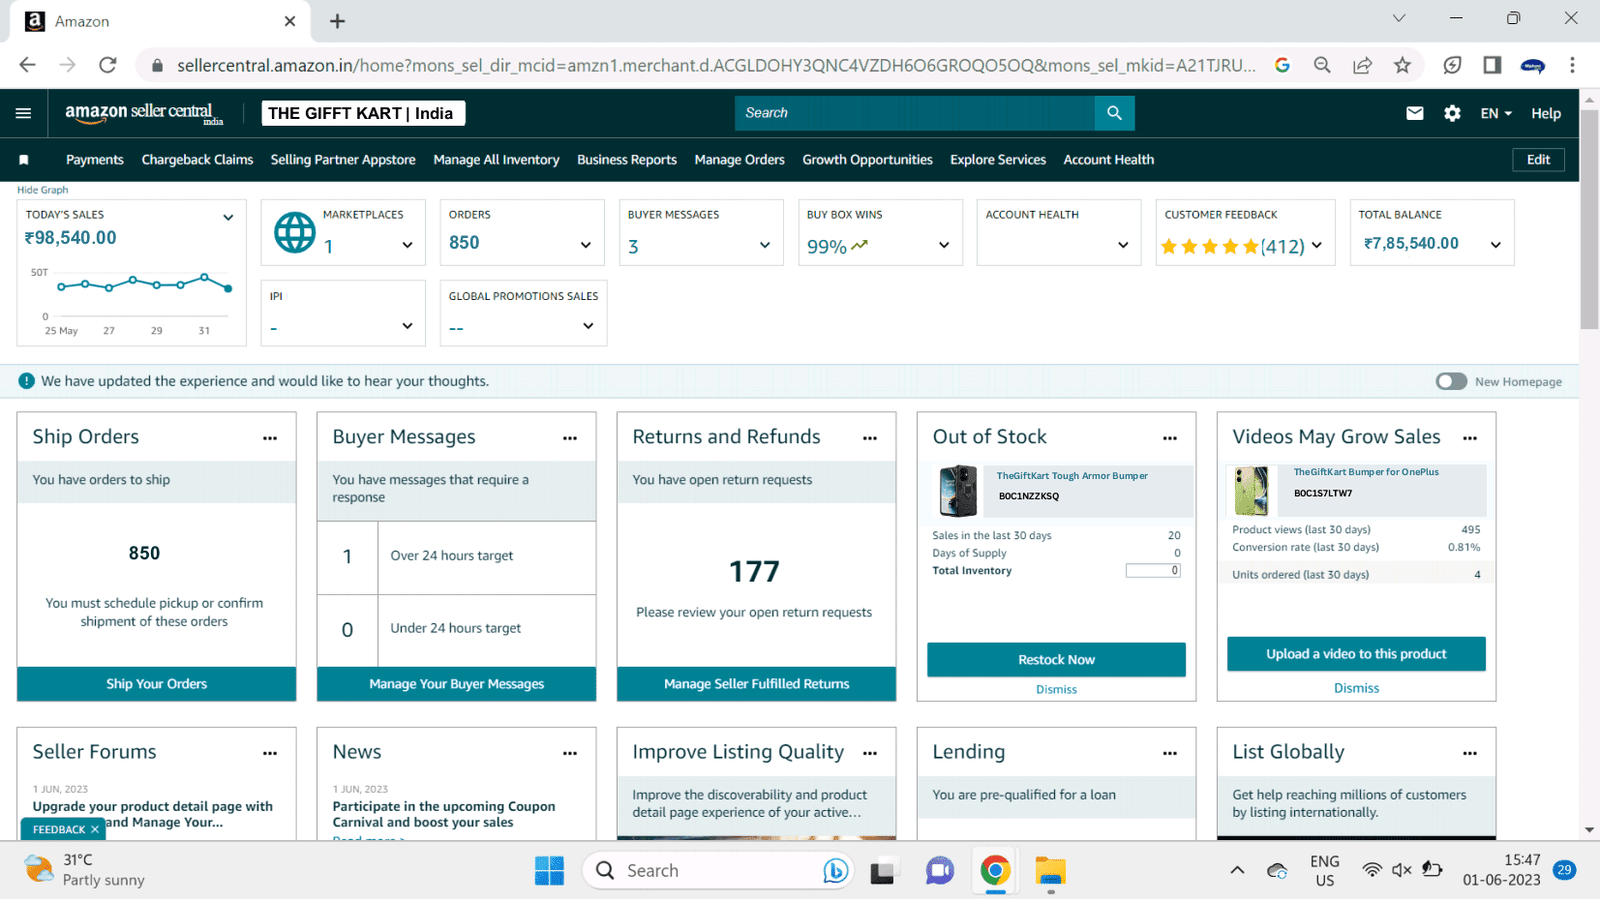Screen dimensions: 1600x899
Task: Dismiss the Out of Stock card
Action: point(1056,690)
